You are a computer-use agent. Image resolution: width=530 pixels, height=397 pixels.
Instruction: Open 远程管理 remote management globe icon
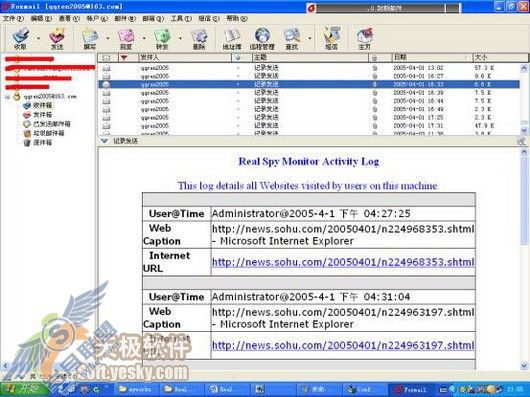click(262, 39)
